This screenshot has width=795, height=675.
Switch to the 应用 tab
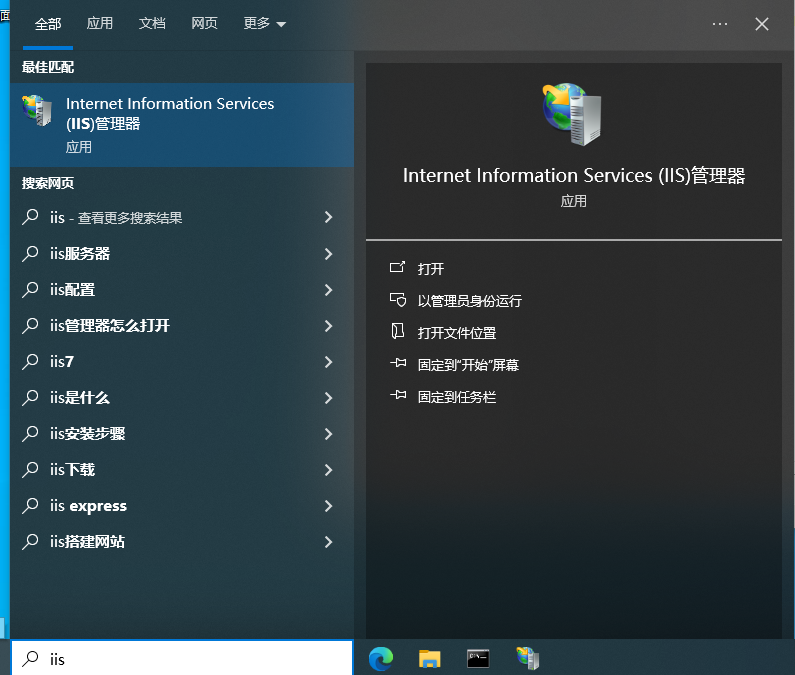(x=100, y=24)
